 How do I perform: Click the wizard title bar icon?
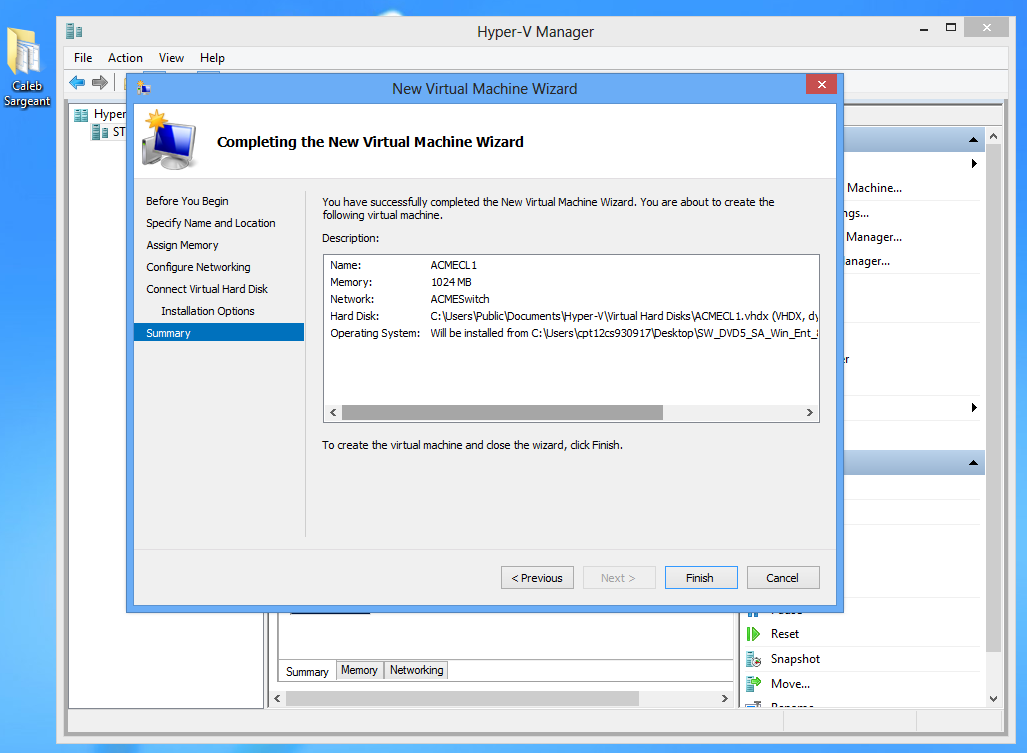144,88
